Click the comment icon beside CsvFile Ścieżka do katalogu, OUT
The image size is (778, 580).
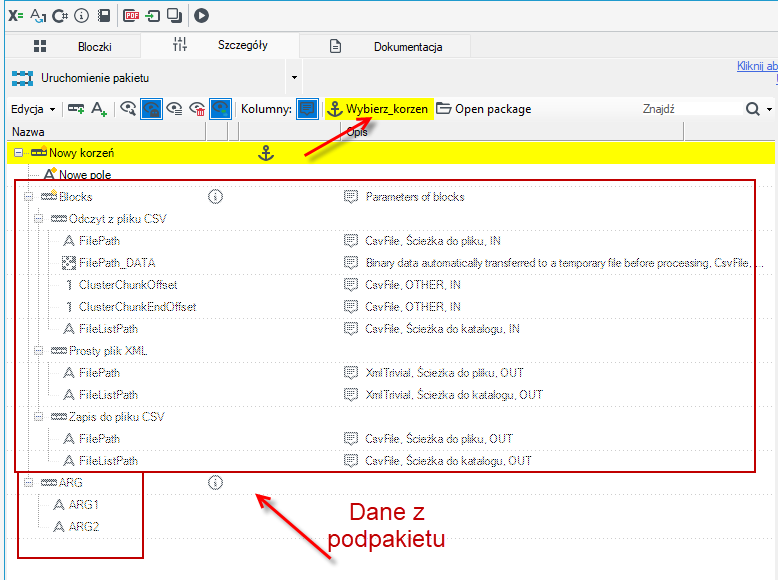click(351, 461)
